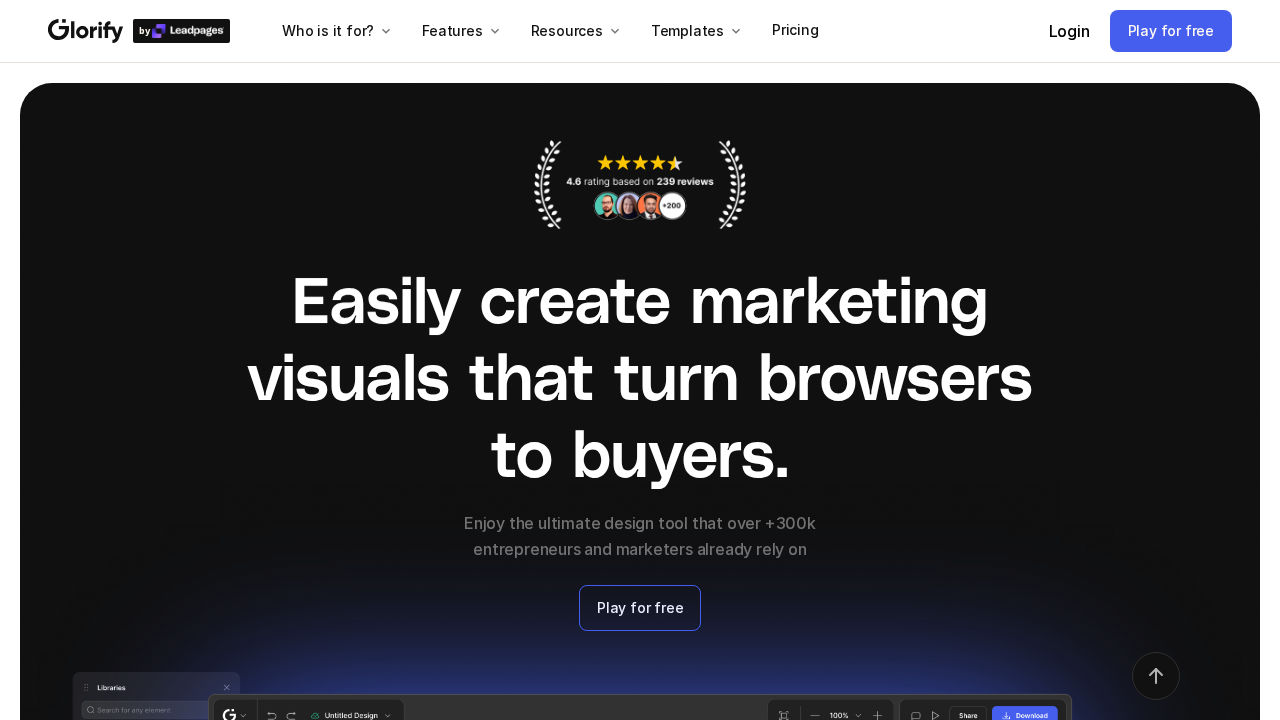Click the fit-to-screen frame icon
Image resolution: width=1280 pixels, height=720 pixels.
click(x=784, y=715)
